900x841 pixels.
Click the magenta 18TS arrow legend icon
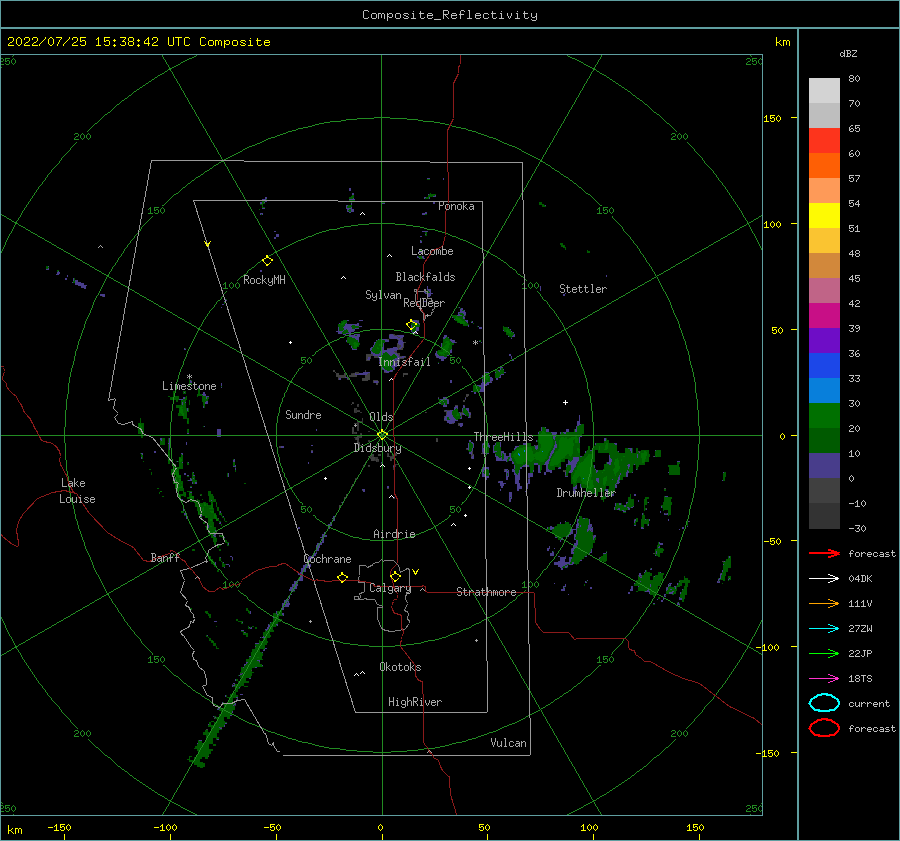pyautogui.click(x=824, y=679)
